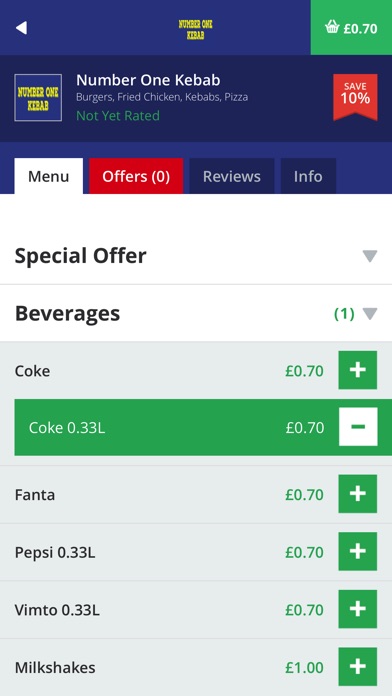Remove Coke 0.33L with minus button

pos(358,427)
